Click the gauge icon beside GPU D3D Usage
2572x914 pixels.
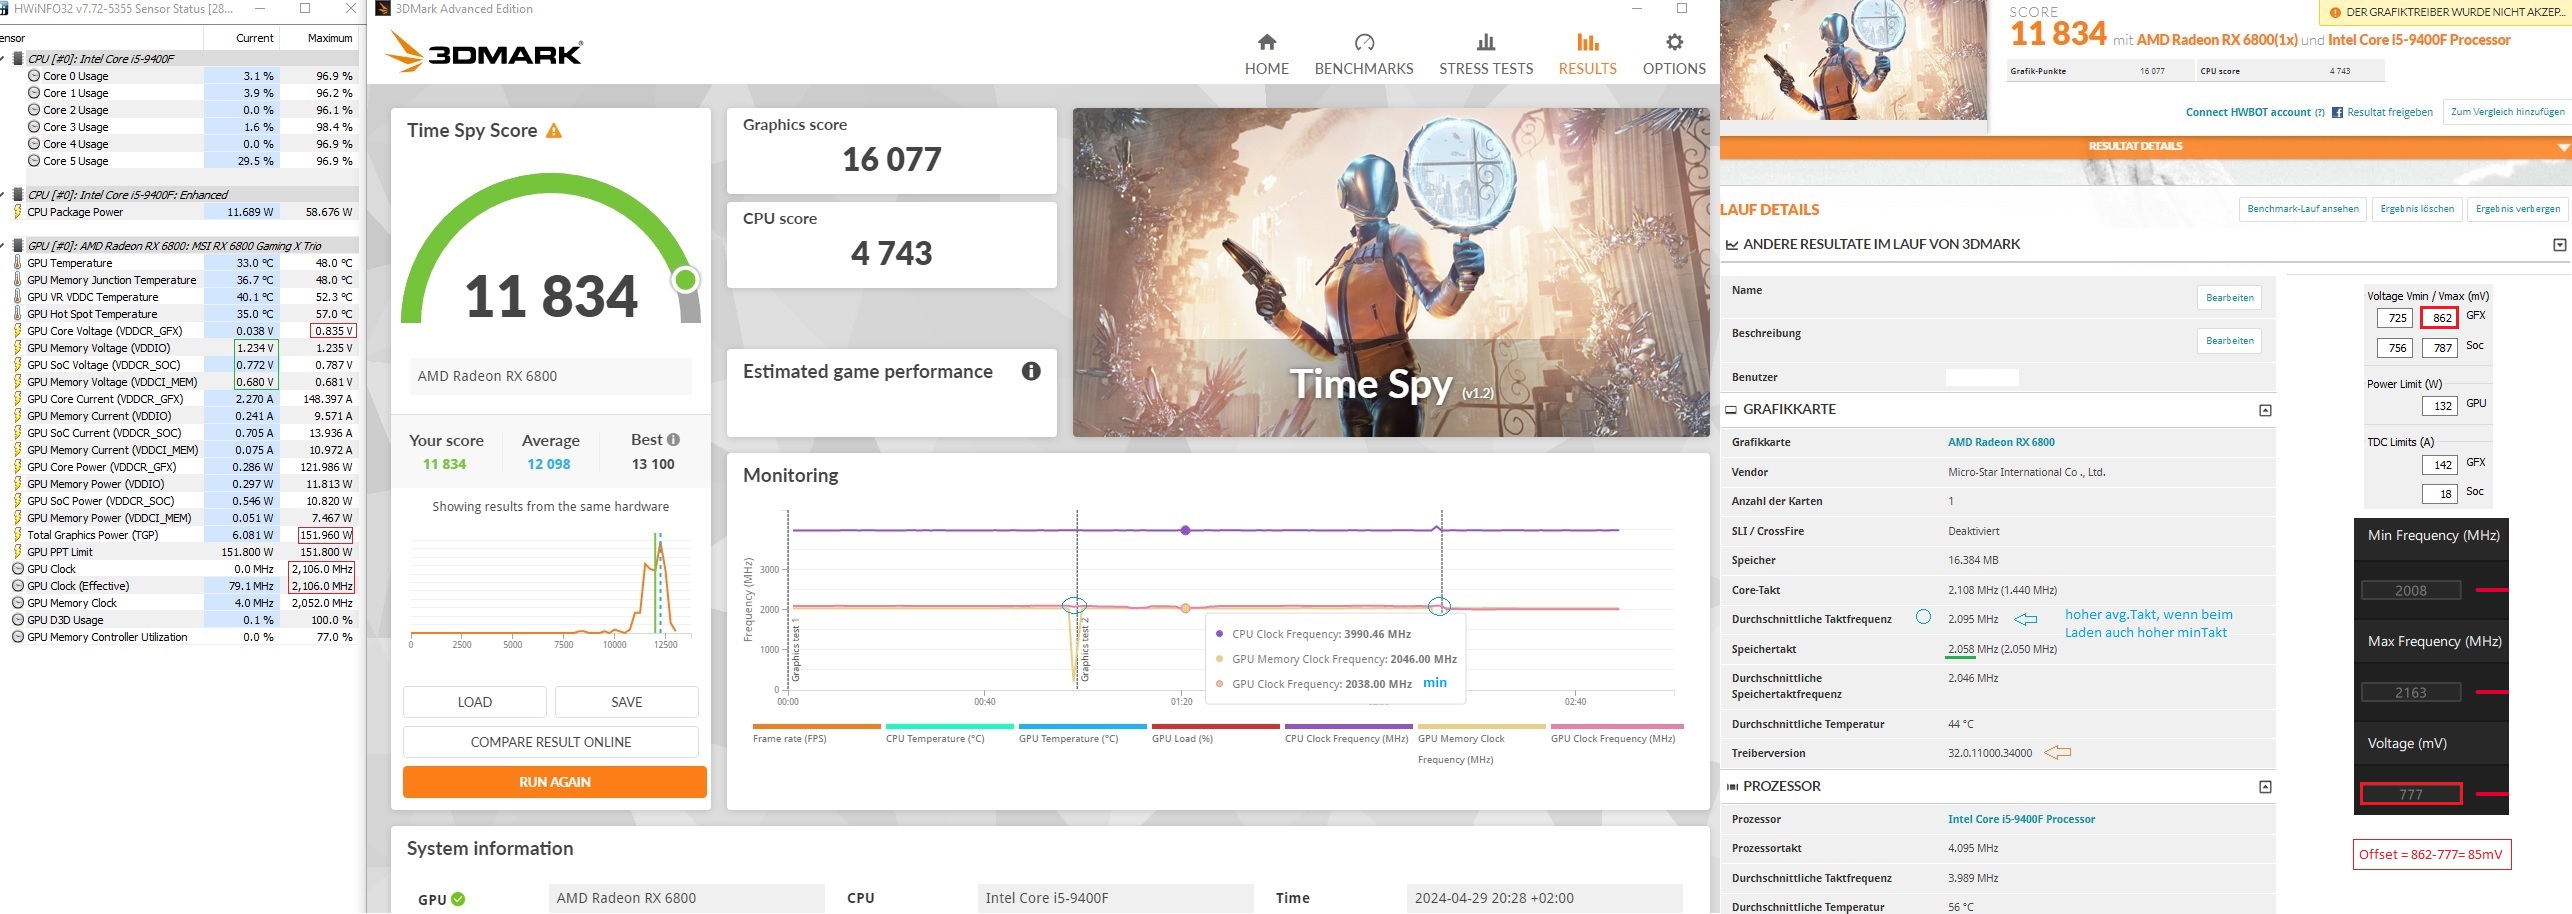18,620
